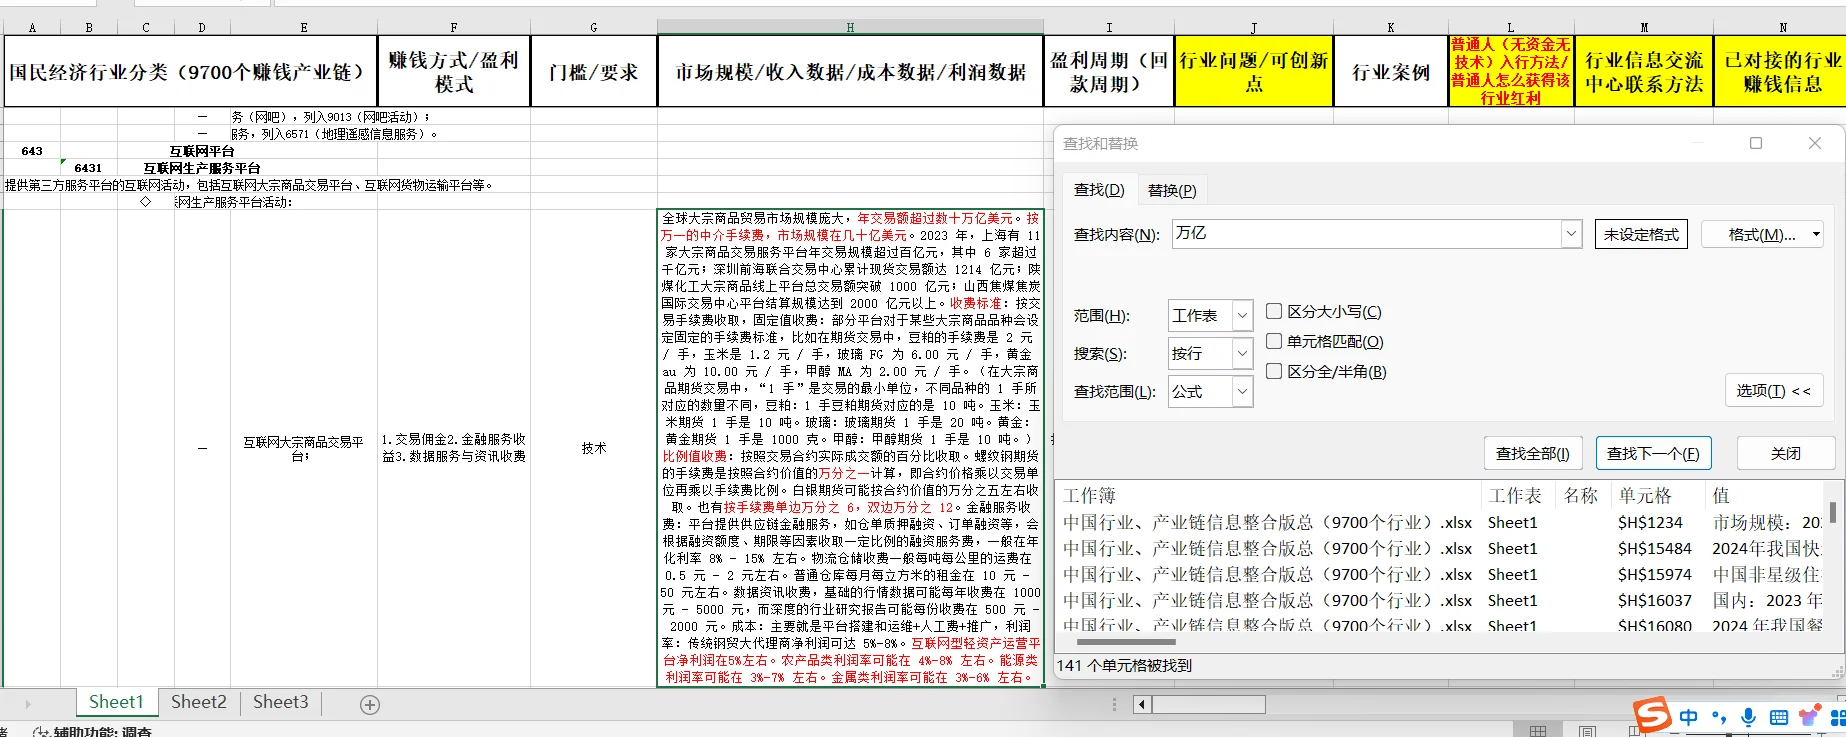Screen dimensions: 1846x737
Task: Click the 门槛/要求 header cell
Action: (x=593, y=71)
